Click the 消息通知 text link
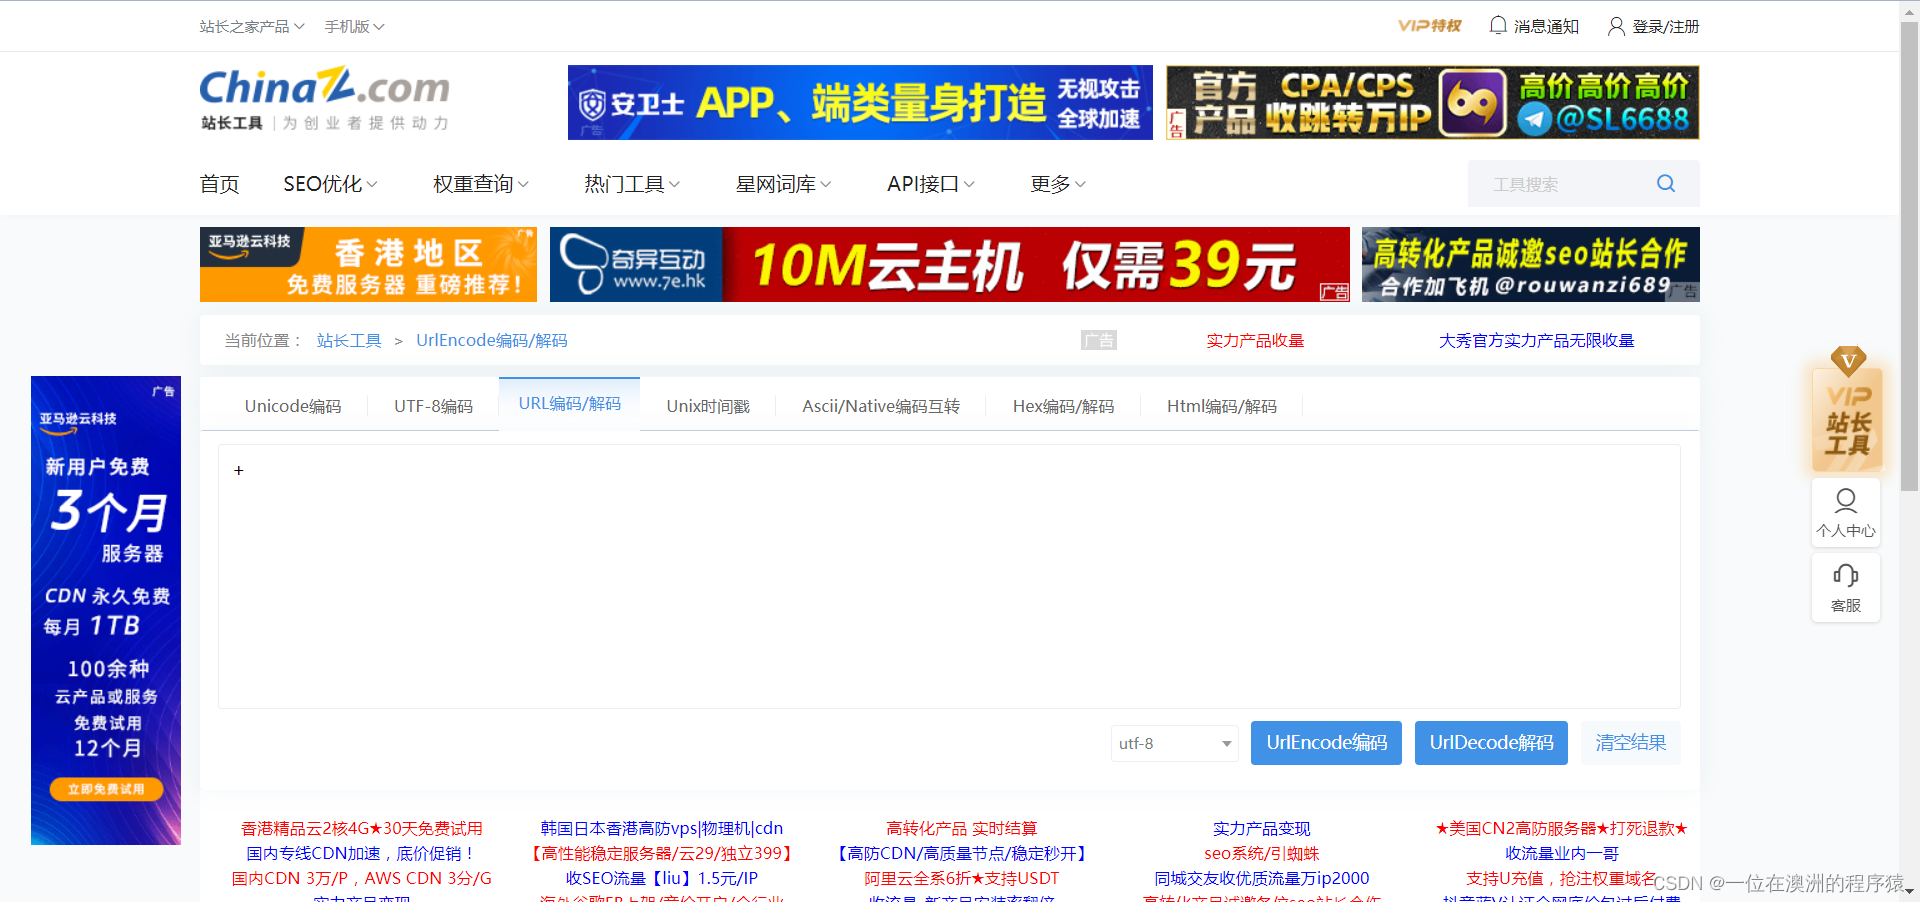The height and width of the screenshot is (902, 1920). tap(1546, 27)
